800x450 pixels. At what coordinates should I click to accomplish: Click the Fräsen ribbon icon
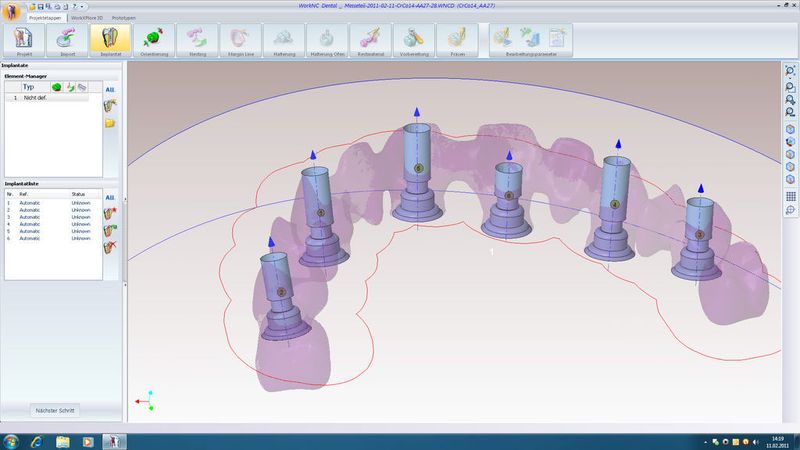[x=456, y=40]
